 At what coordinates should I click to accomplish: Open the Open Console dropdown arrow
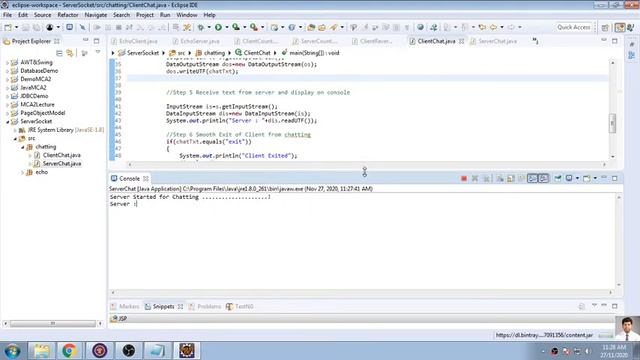click(595, 178)
